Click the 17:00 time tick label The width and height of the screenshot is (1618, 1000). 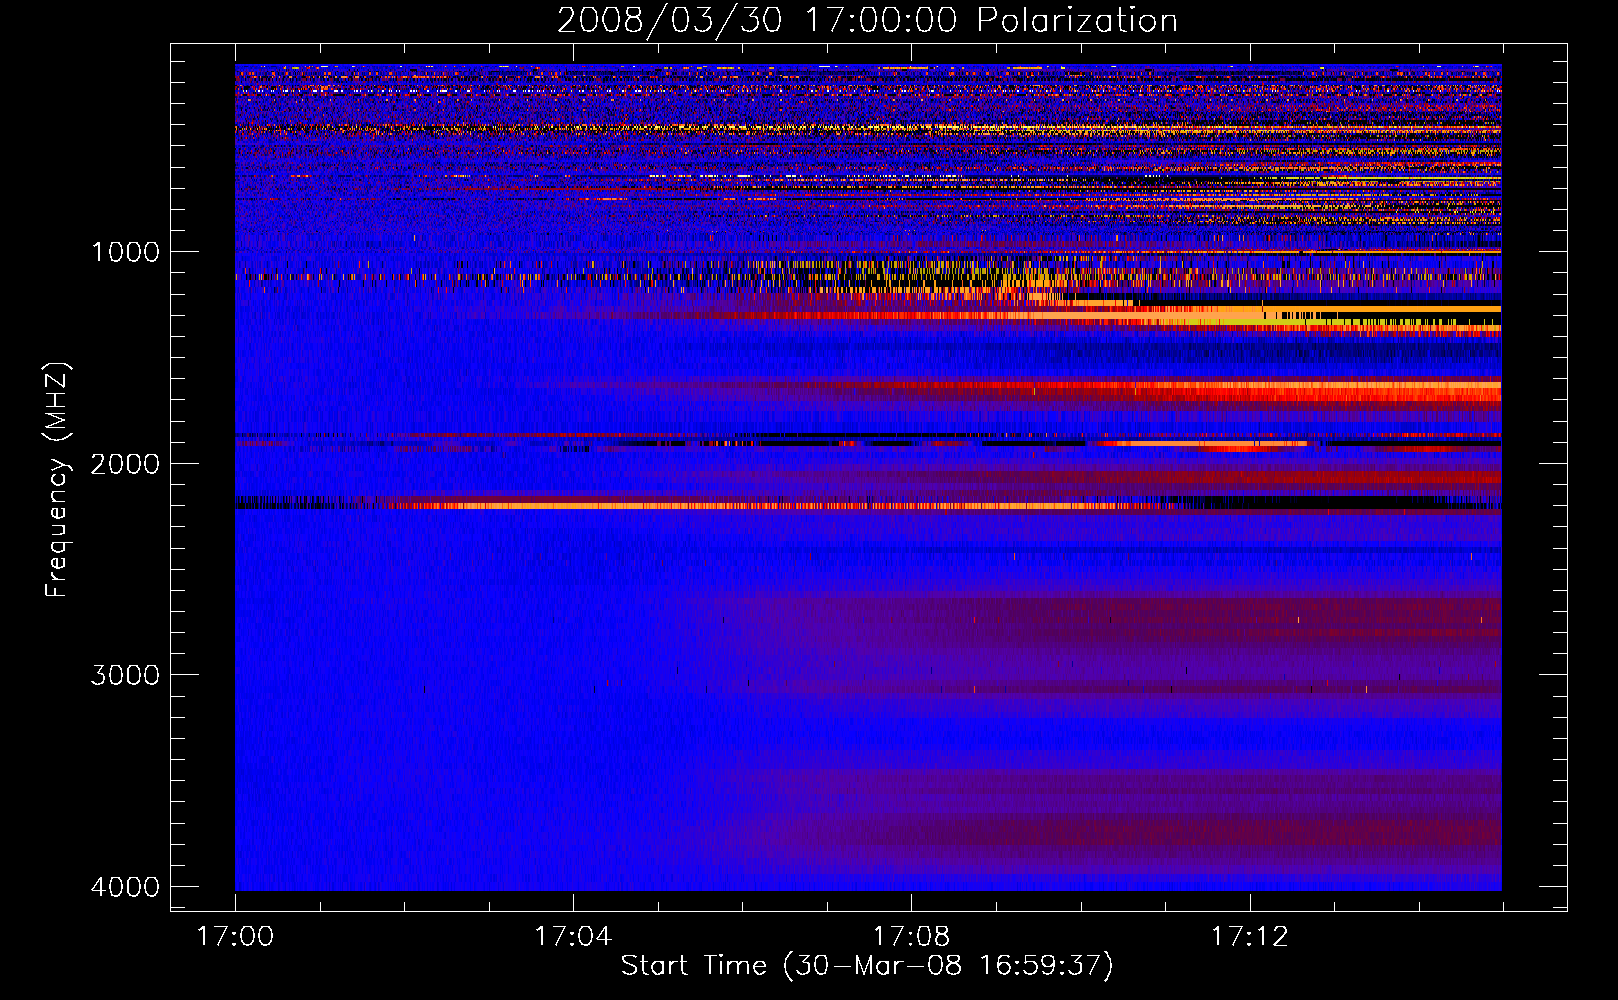235,937
